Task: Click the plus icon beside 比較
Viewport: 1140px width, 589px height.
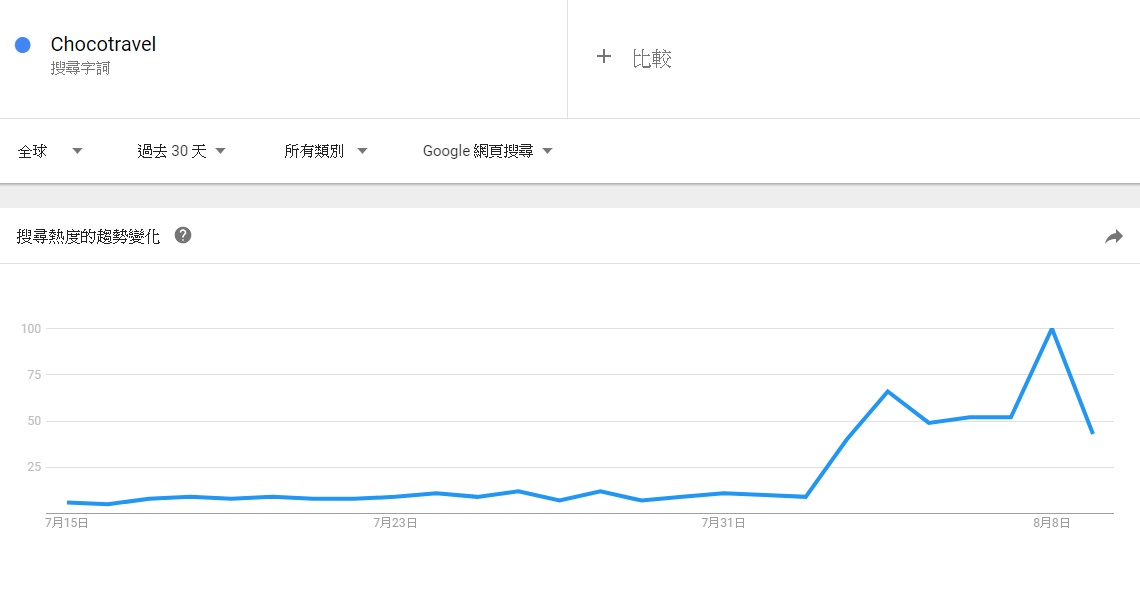Action: click(x=603, y=57)
